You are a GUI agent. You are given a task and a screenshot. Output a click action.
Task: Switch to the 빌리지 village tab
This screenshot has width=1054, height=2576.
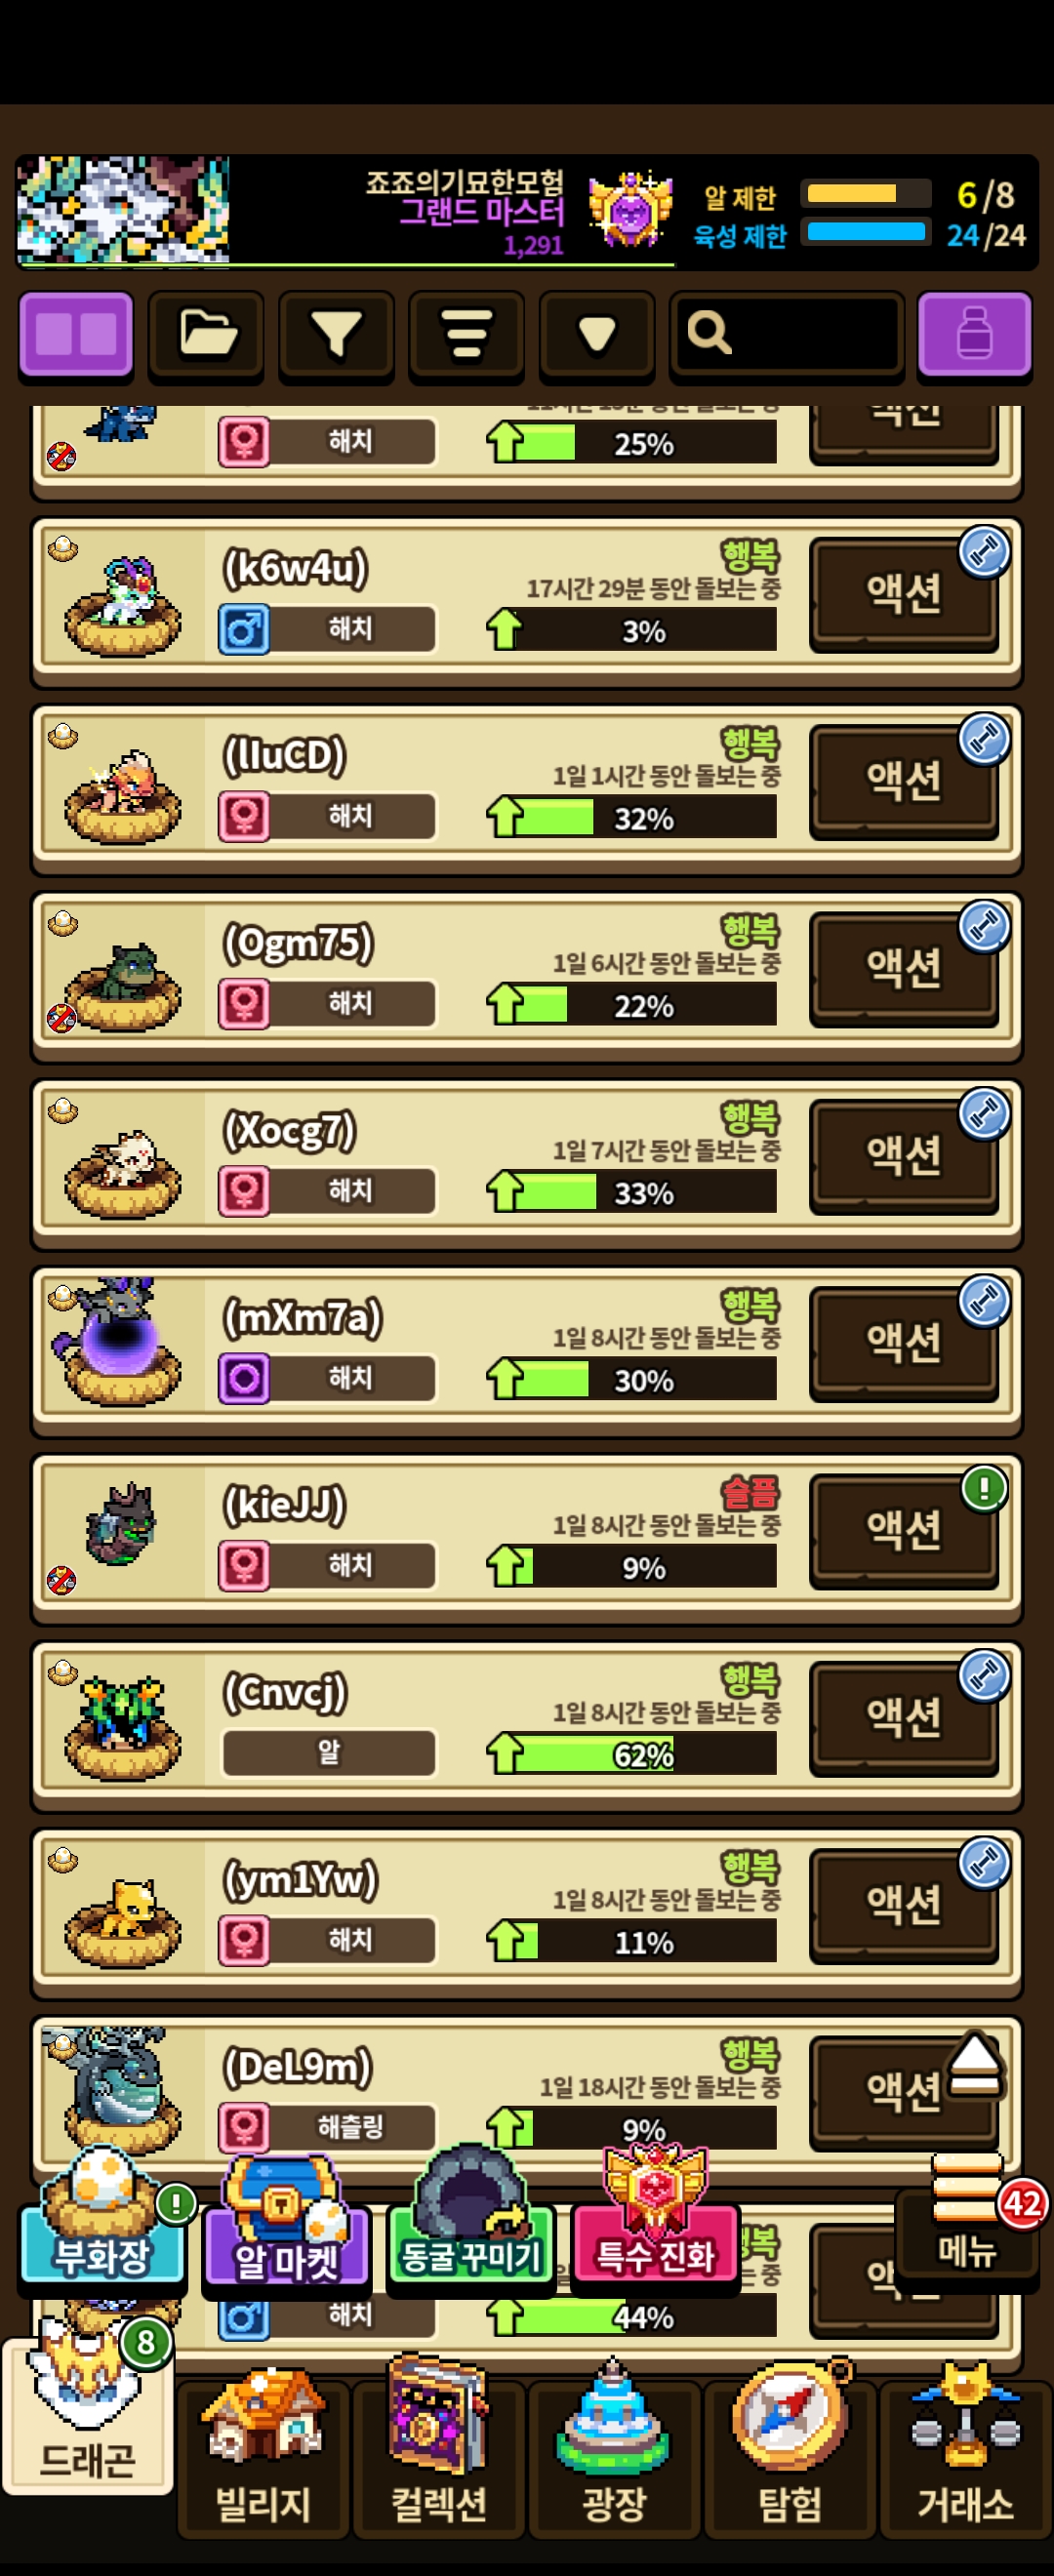click(x=264, y=2458)
